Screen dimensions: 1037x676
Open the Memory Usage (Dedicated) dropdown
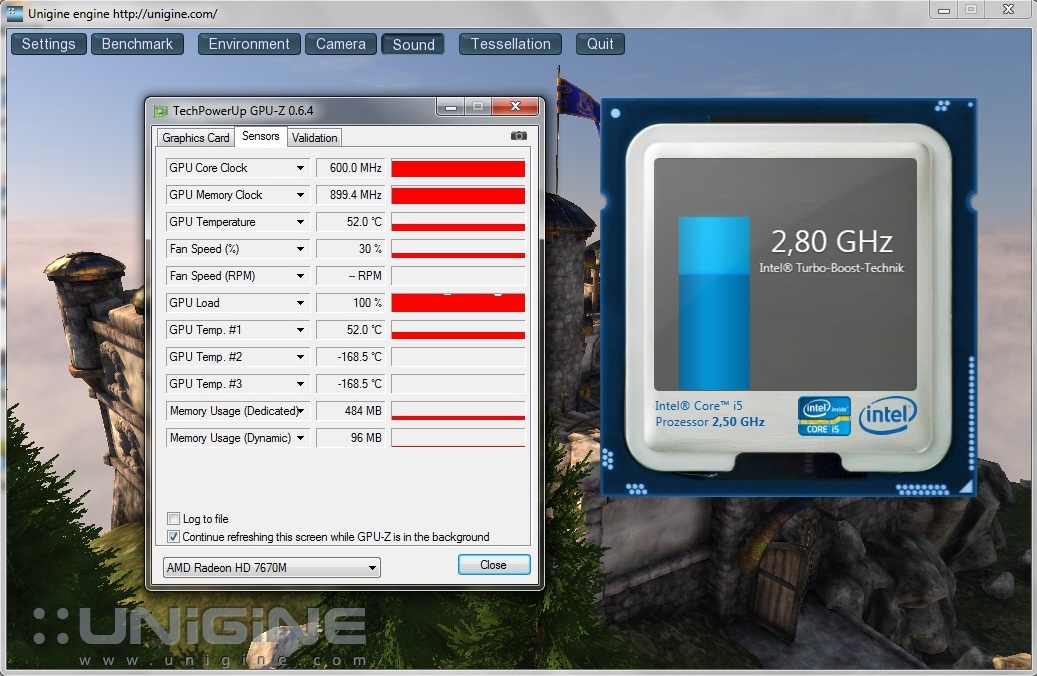[300, 411]
